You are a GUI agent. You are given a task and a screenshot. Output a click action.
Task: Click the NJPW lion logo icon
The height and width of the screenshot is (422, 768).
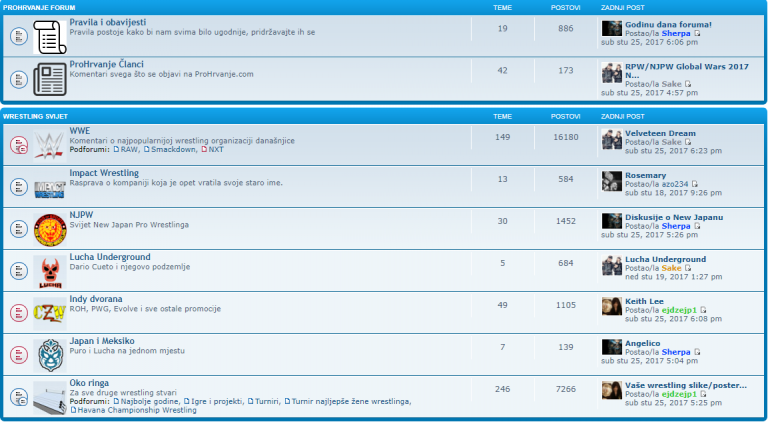pos(49,230)
